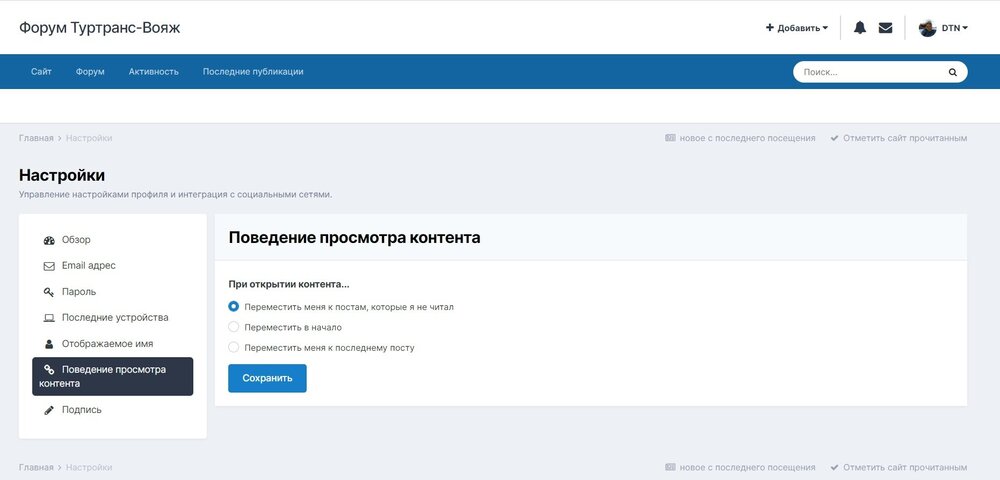Expand the Добавить dropdown menu

coord(797,28)
